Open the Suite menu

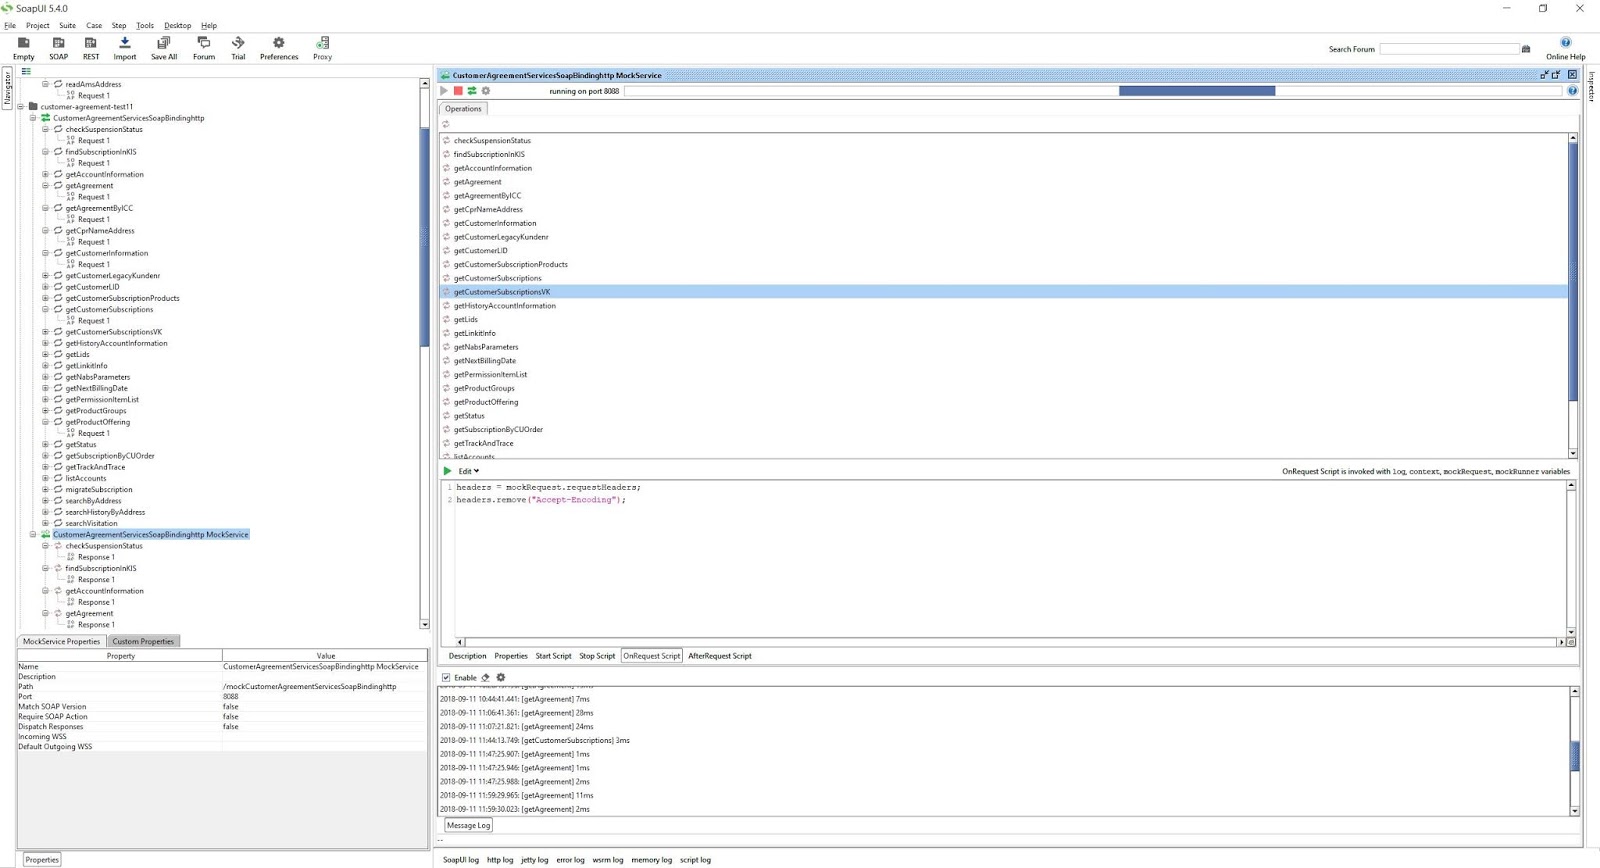pos(67,26)
